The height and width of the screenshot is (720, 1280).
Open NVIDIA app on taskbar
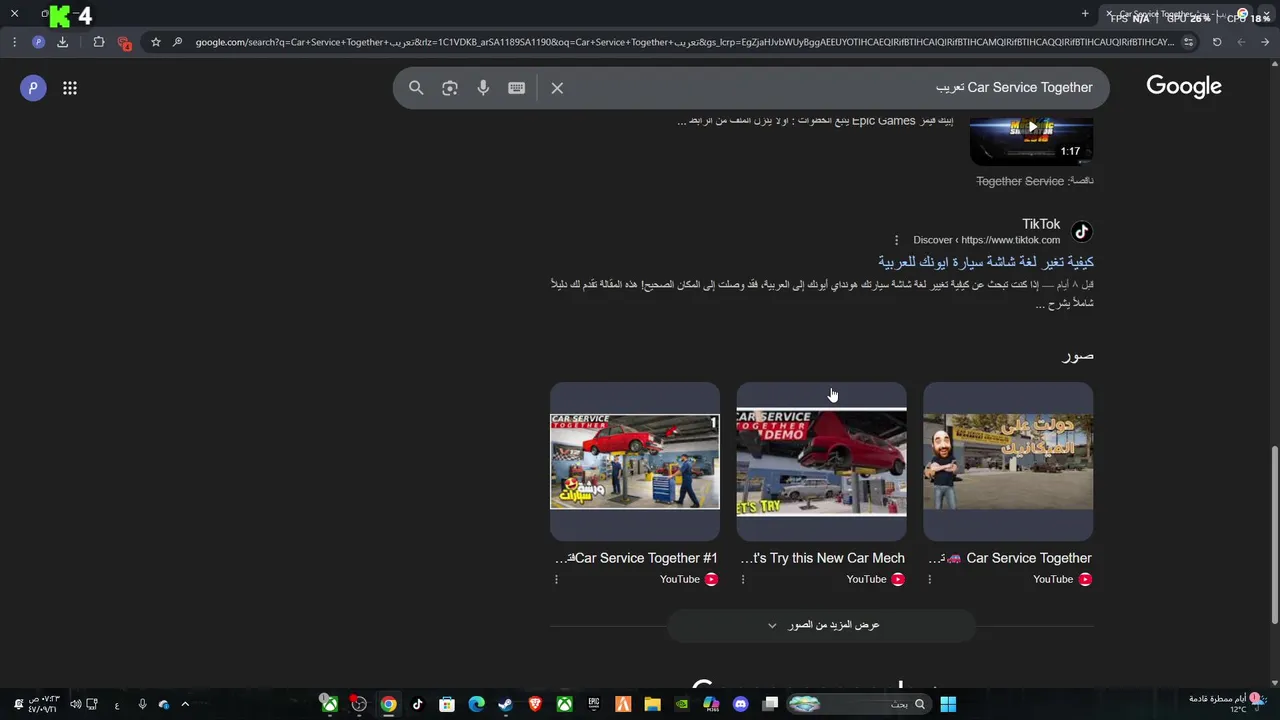(x=682, y=704)
